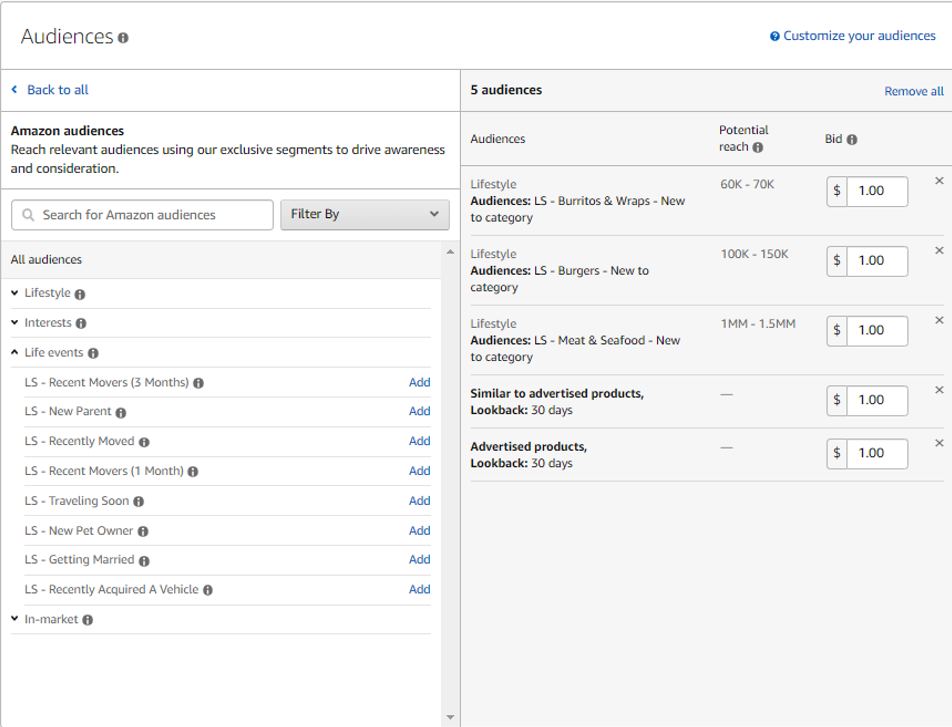Expand the In-market category
The image size is (952, 727).
tap(15, 618)
